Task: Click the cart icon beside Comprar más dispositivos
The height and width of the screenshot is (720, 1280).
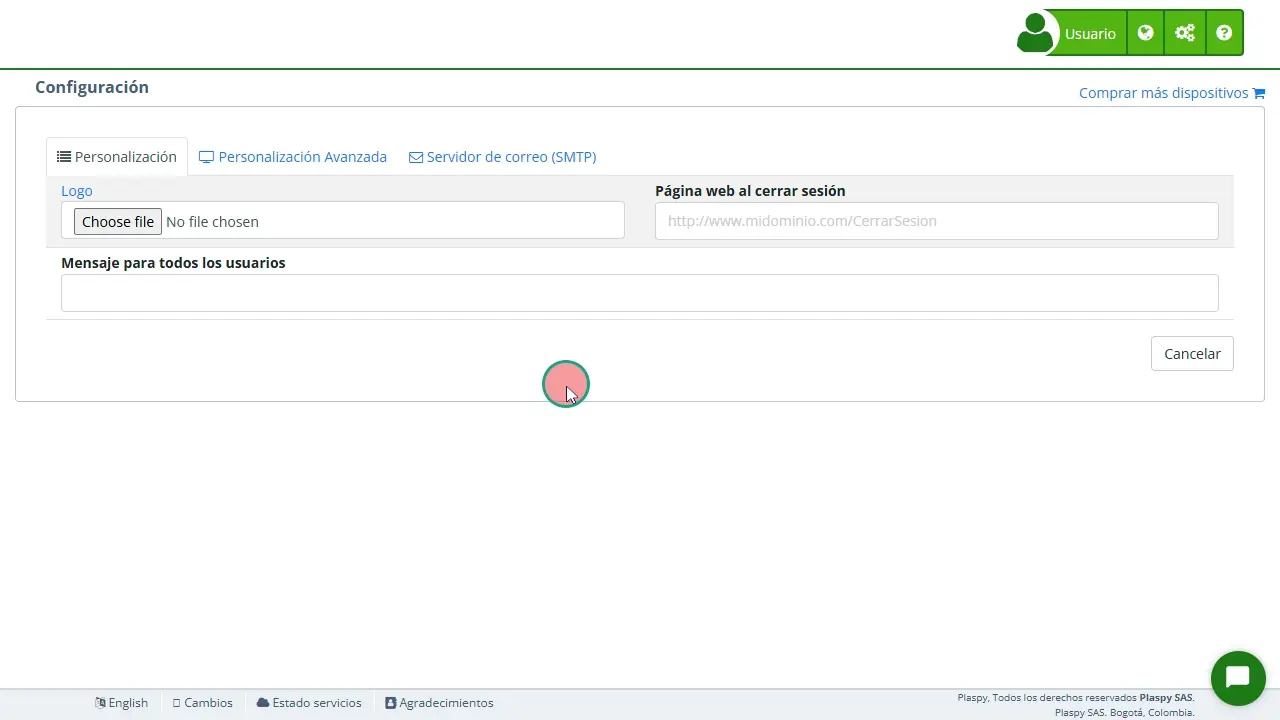Action: [1259, 92]
